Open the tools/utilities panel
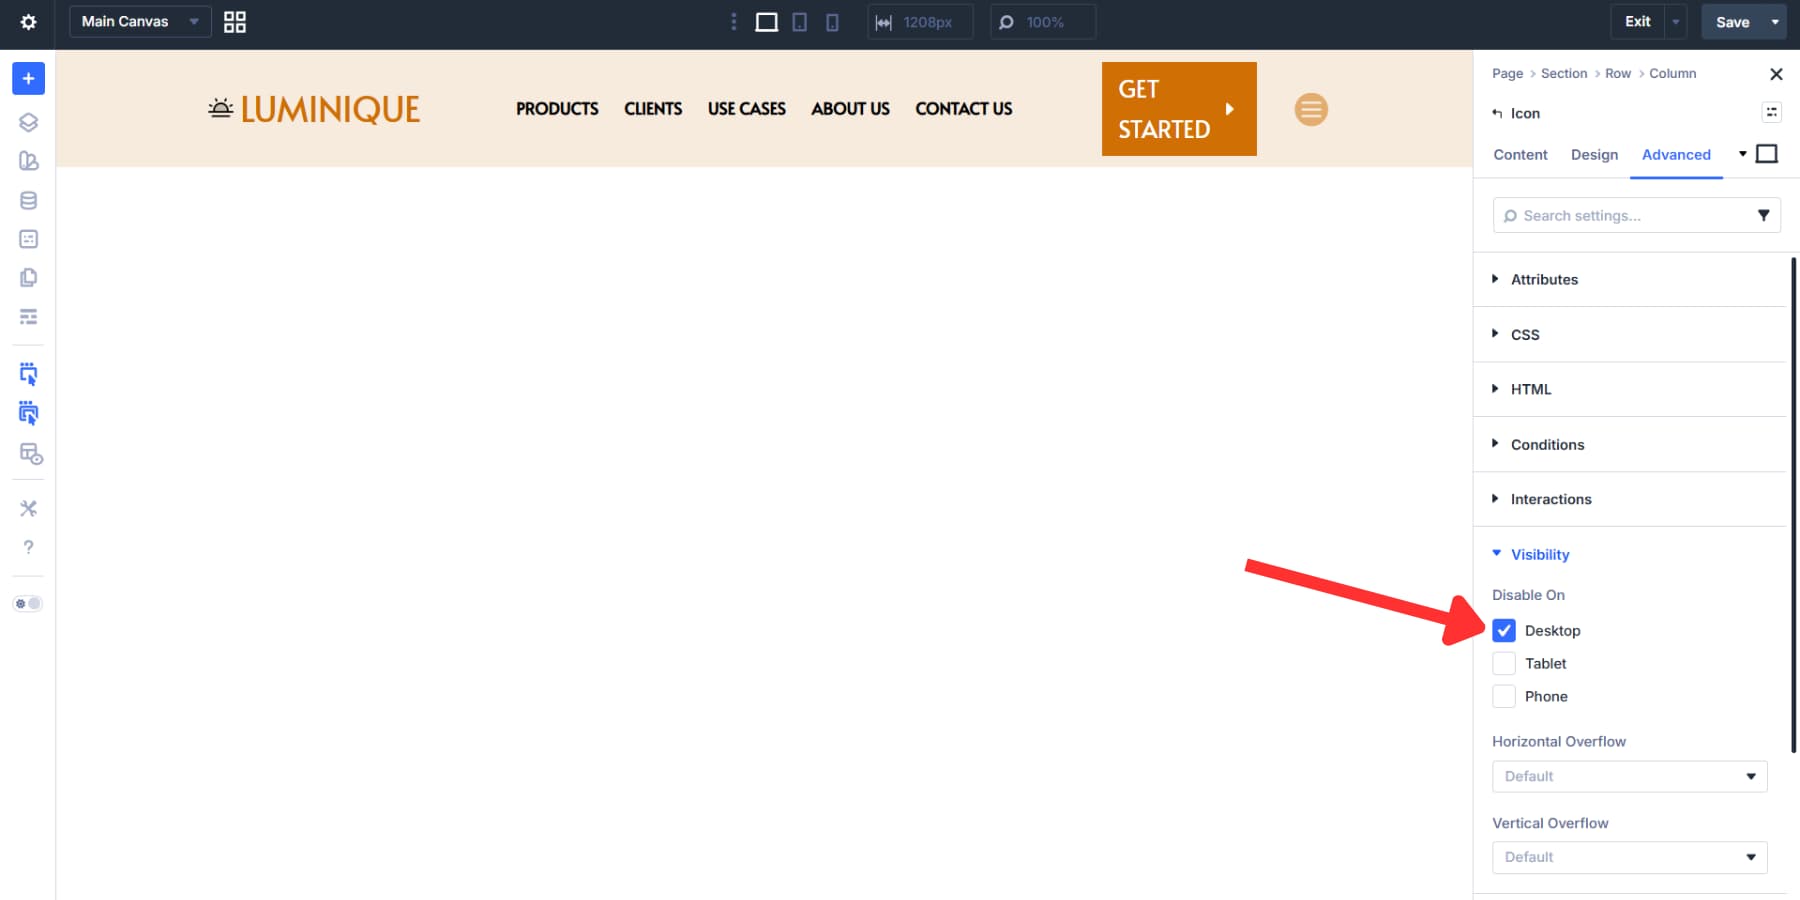This screenshot has width=1800, height=900. click(x=28, y=508)
